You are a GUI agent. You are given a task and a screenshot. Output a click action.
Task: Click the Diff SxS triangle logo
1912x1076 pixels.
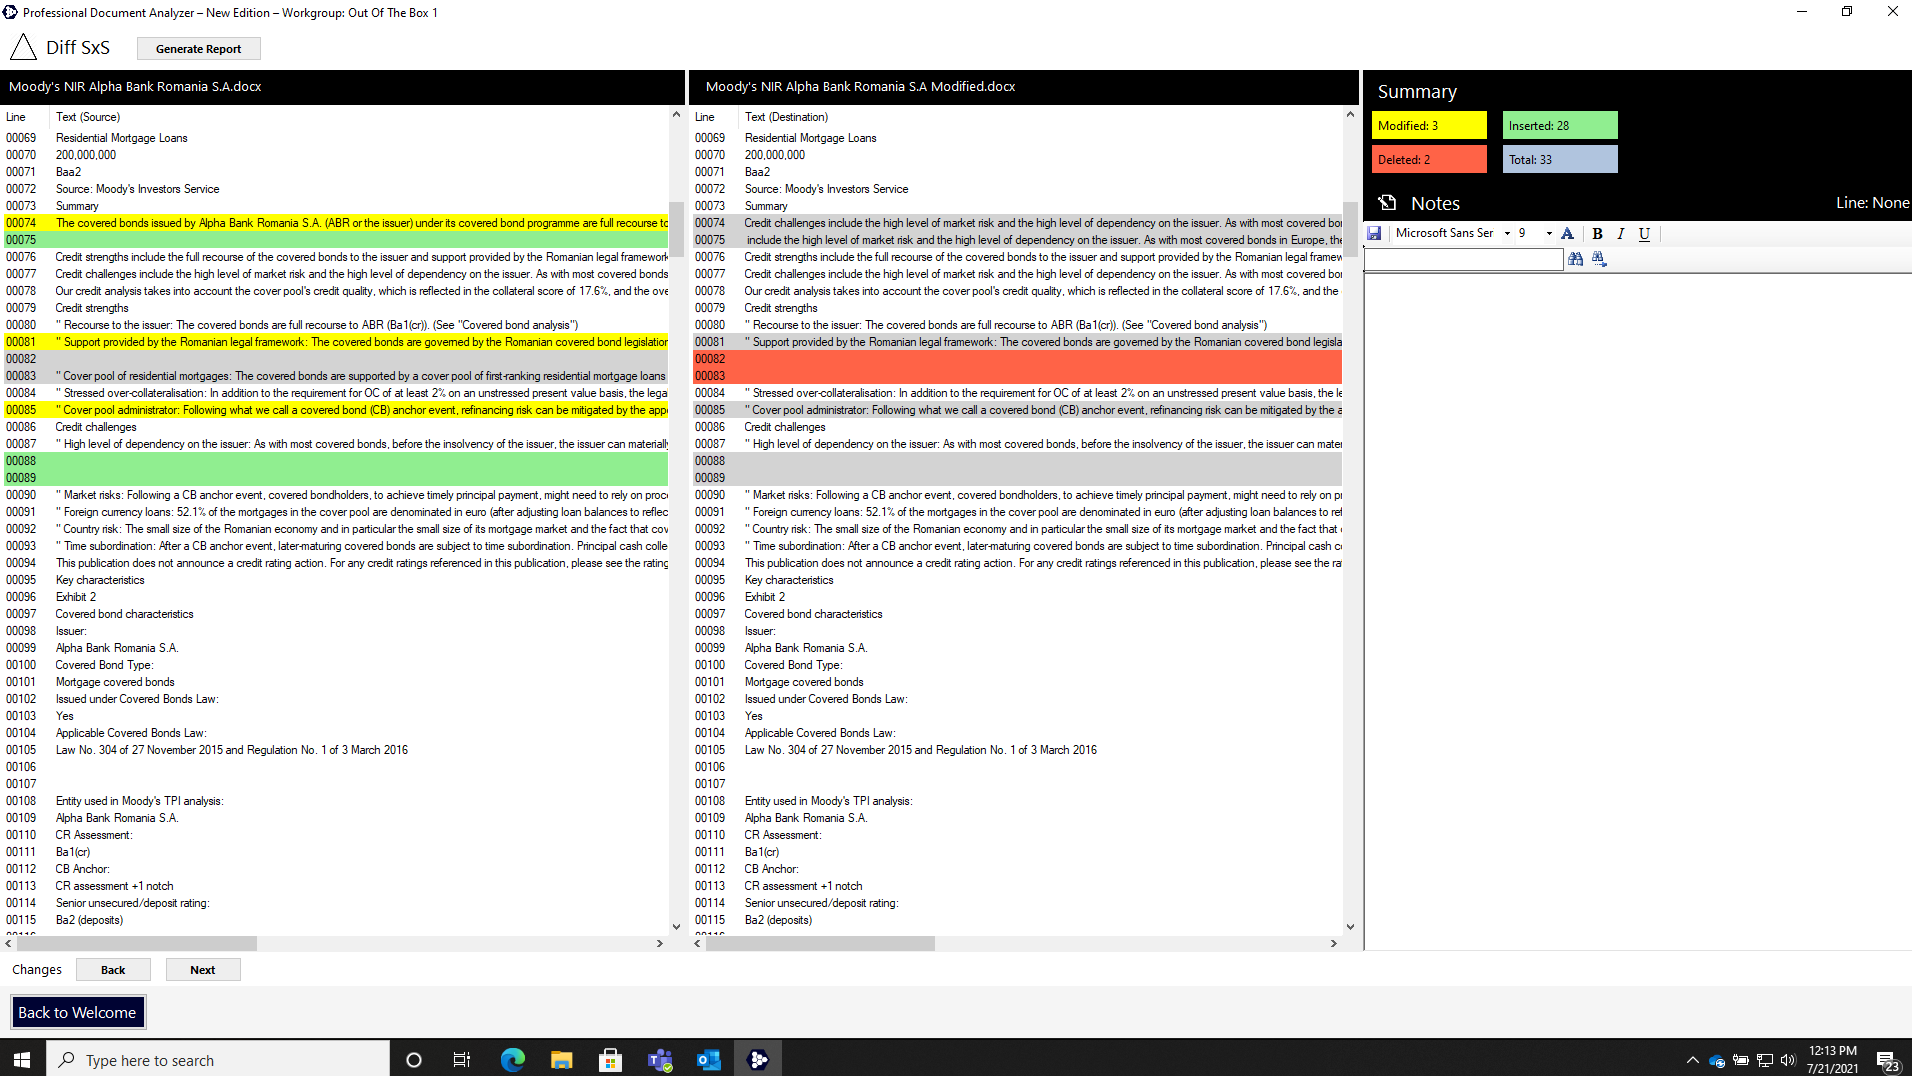coord(22,46)
